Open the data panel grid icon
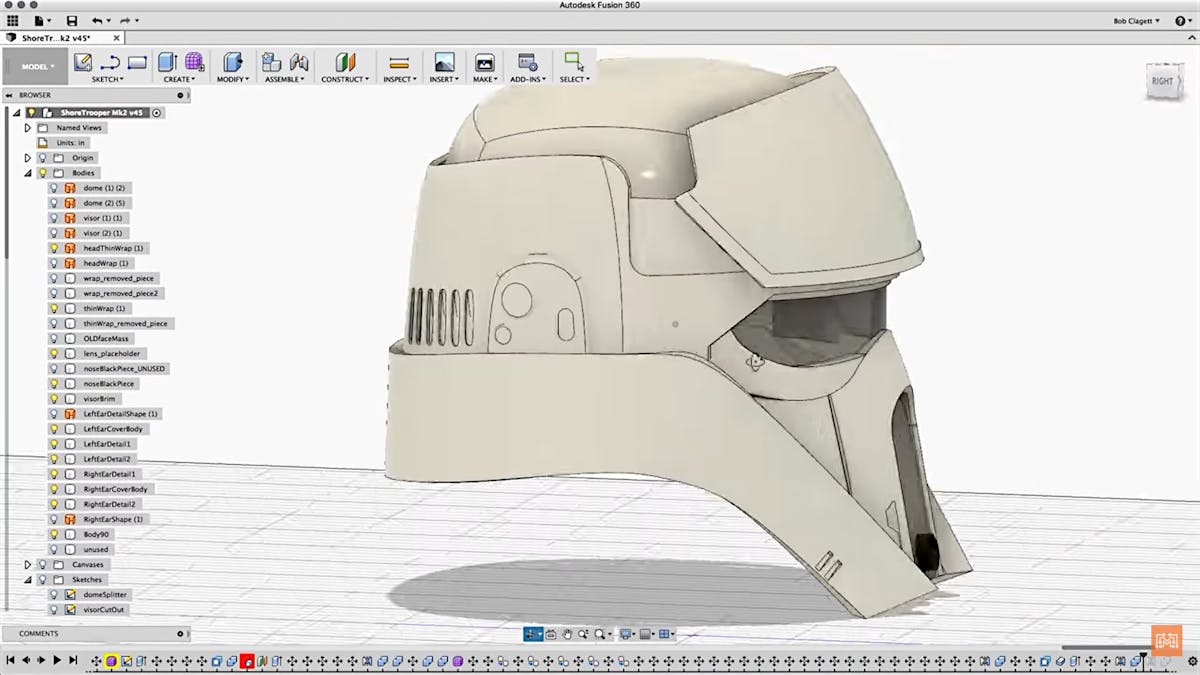 tap(13, 20)
